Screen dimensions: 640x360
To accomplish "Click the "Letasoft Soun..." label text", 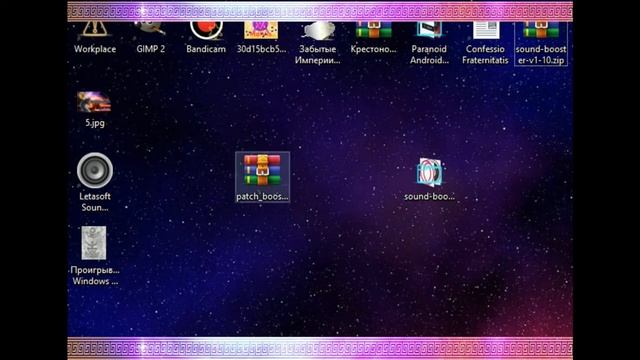I will [95, 202].
